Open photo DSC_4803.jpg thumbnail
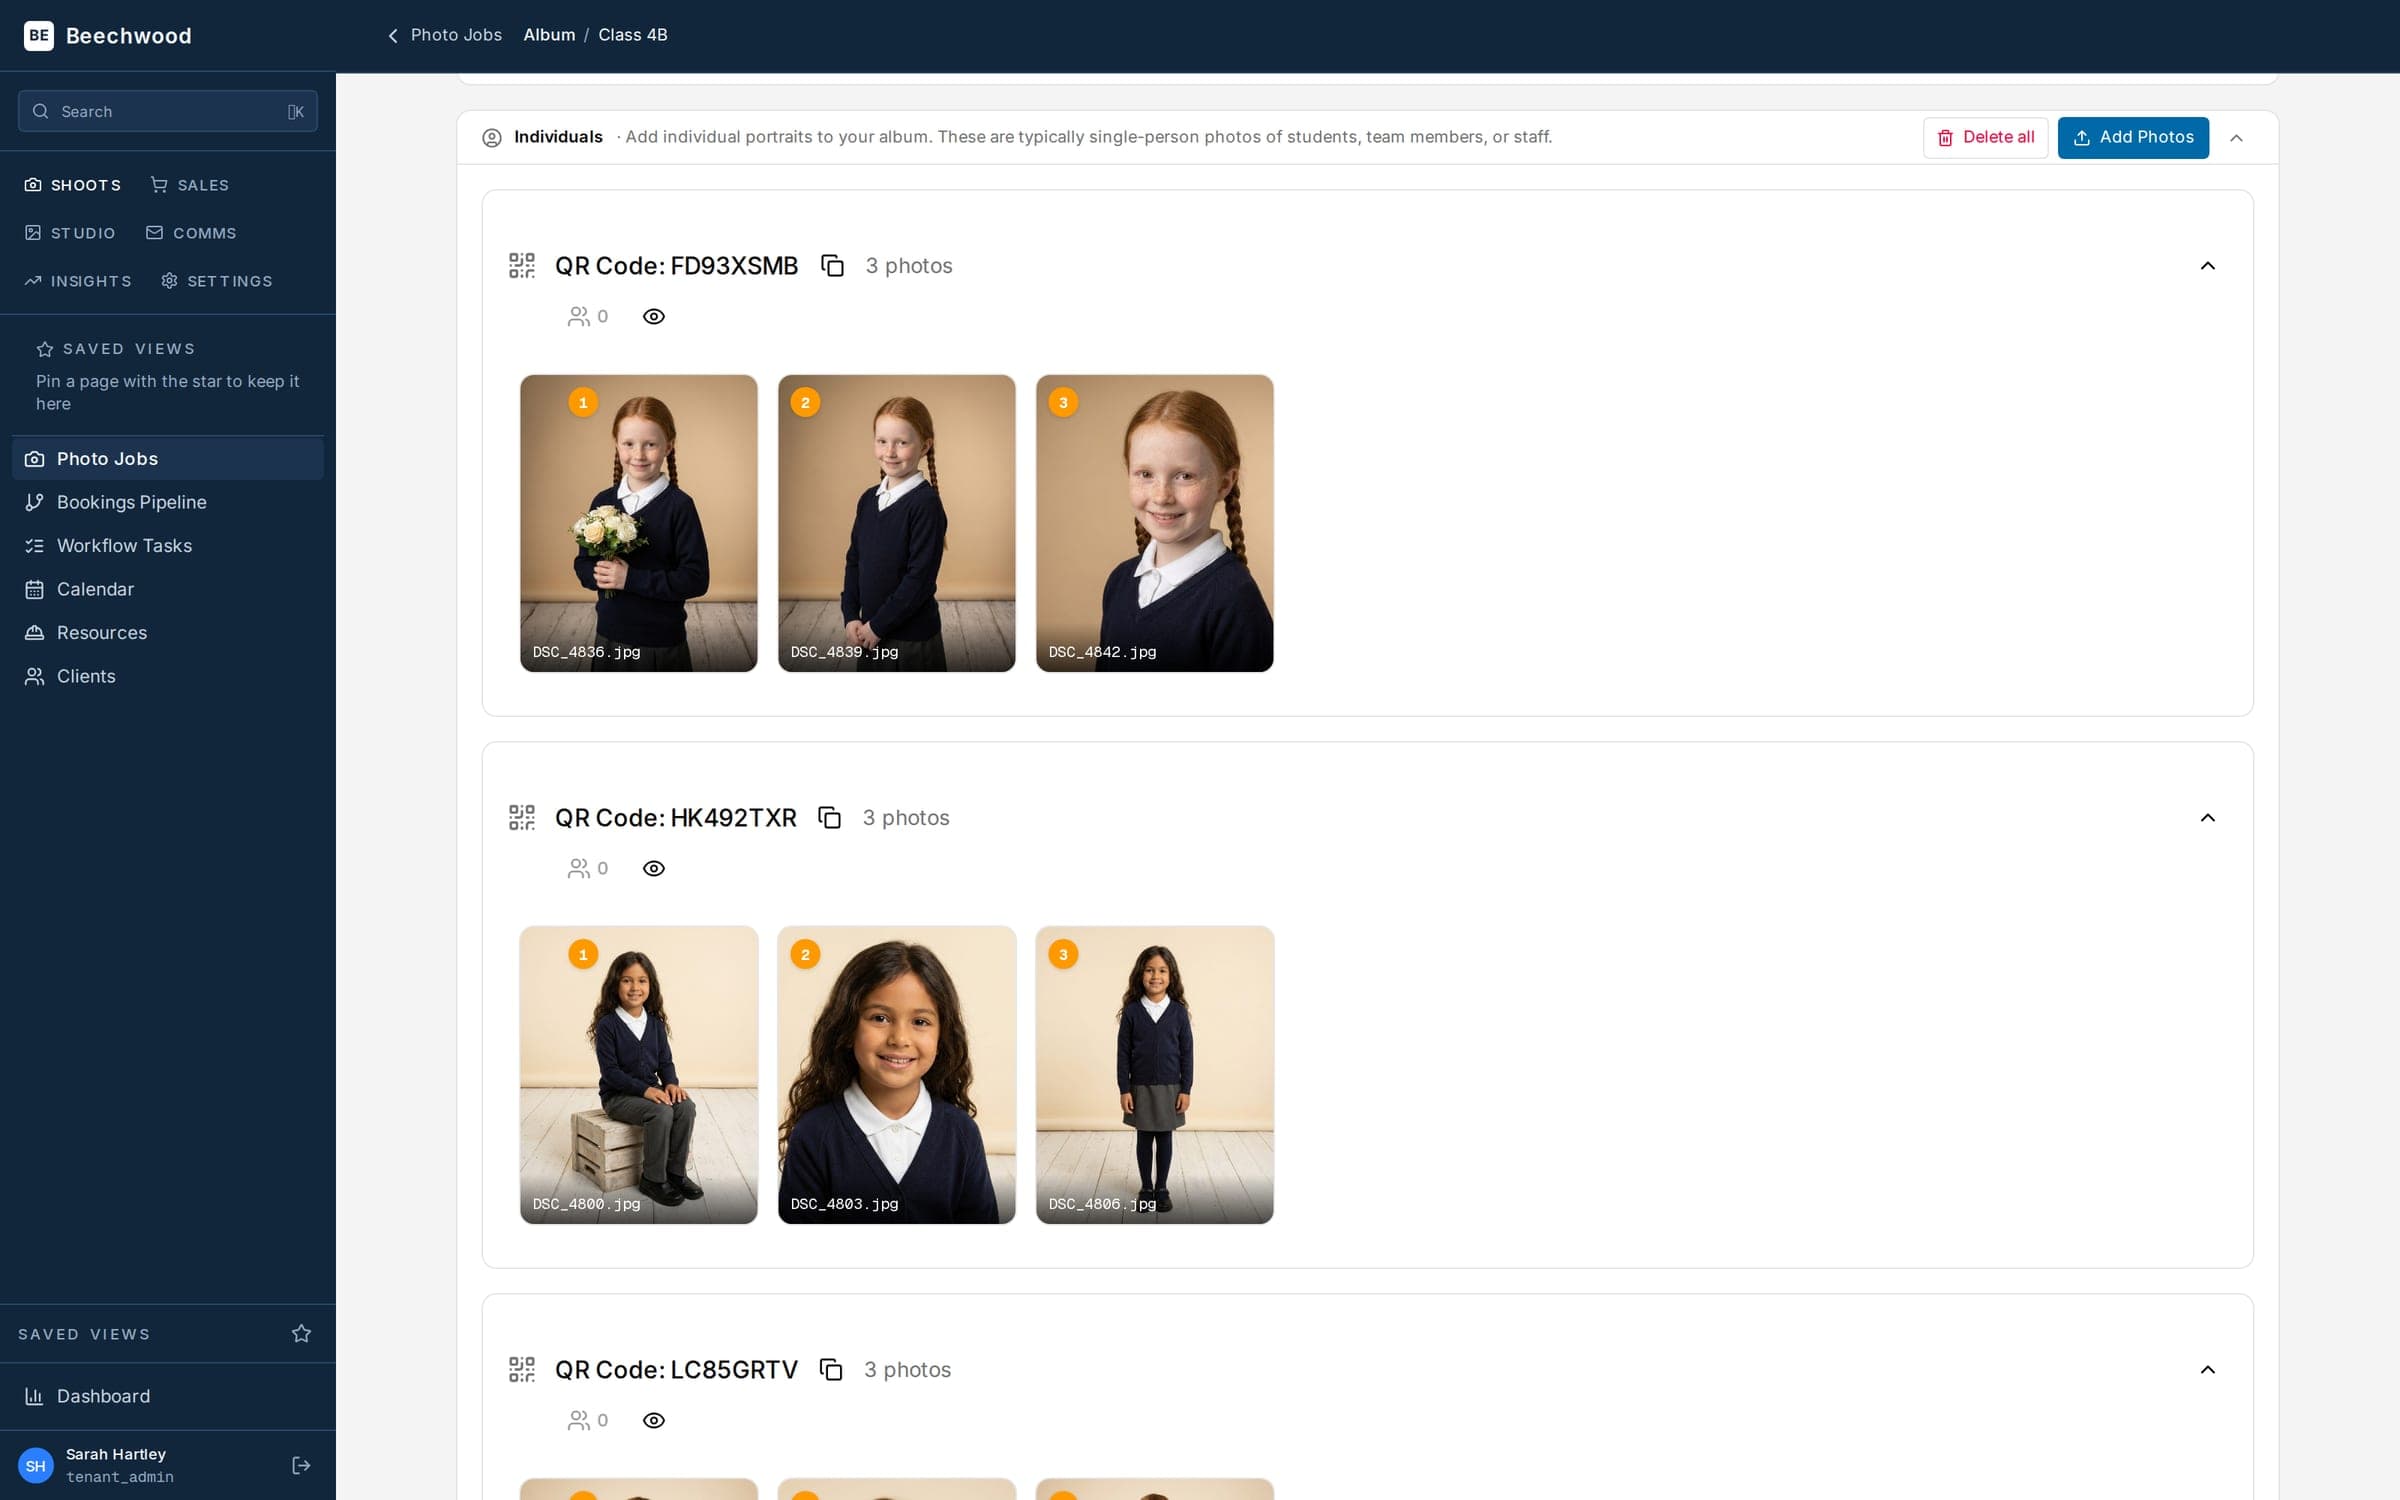2400x1500 pixels. [897, 1075]
